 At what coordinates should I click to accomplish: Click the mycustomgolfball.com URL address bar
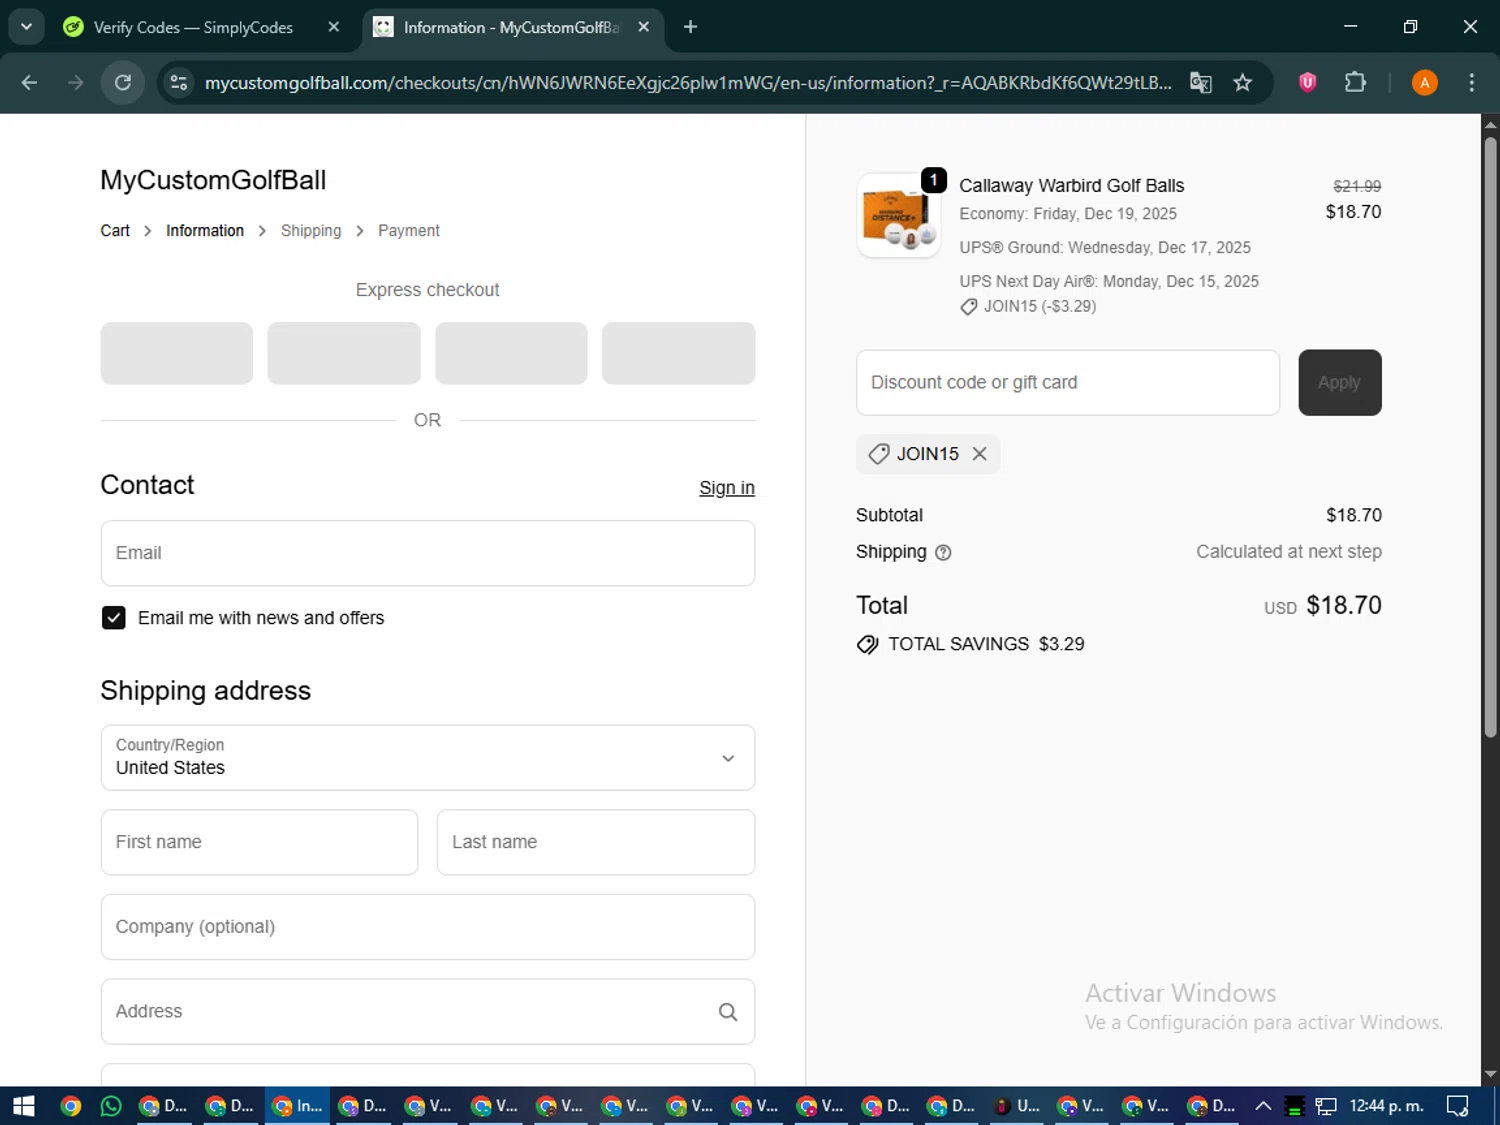[688, 82]
